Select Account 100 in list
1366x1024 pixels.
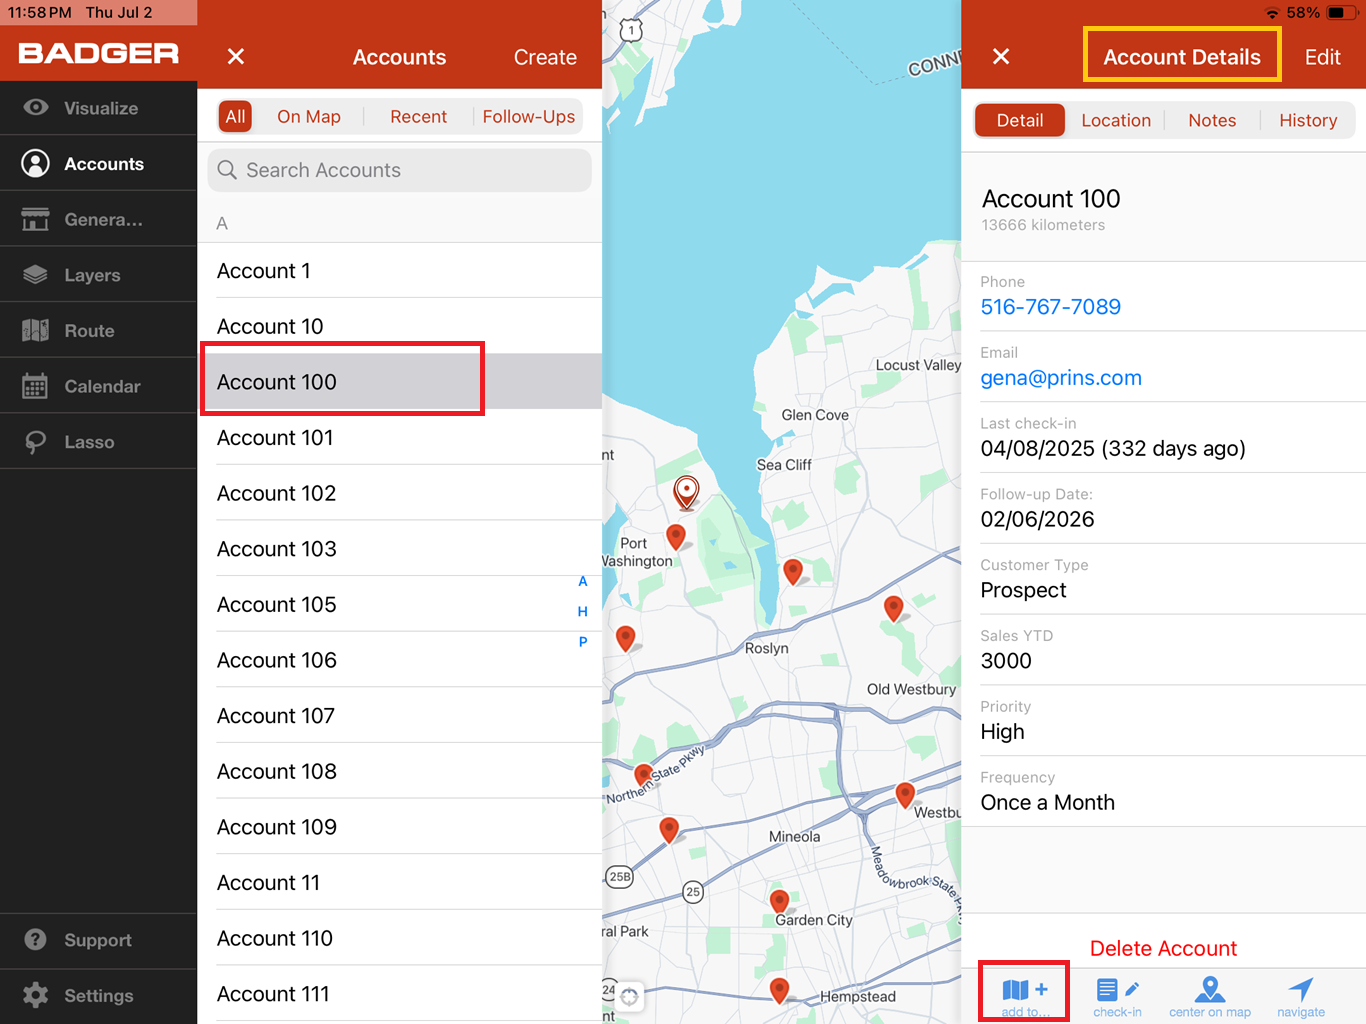pyautogui.click(x=400, y=382)
